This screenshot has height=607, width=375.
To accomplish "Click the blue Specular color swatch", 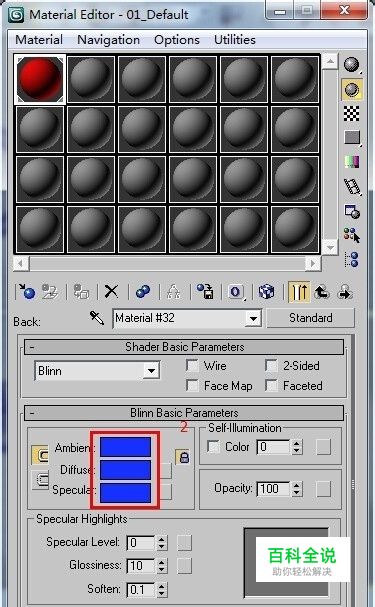I will [125, 492].
